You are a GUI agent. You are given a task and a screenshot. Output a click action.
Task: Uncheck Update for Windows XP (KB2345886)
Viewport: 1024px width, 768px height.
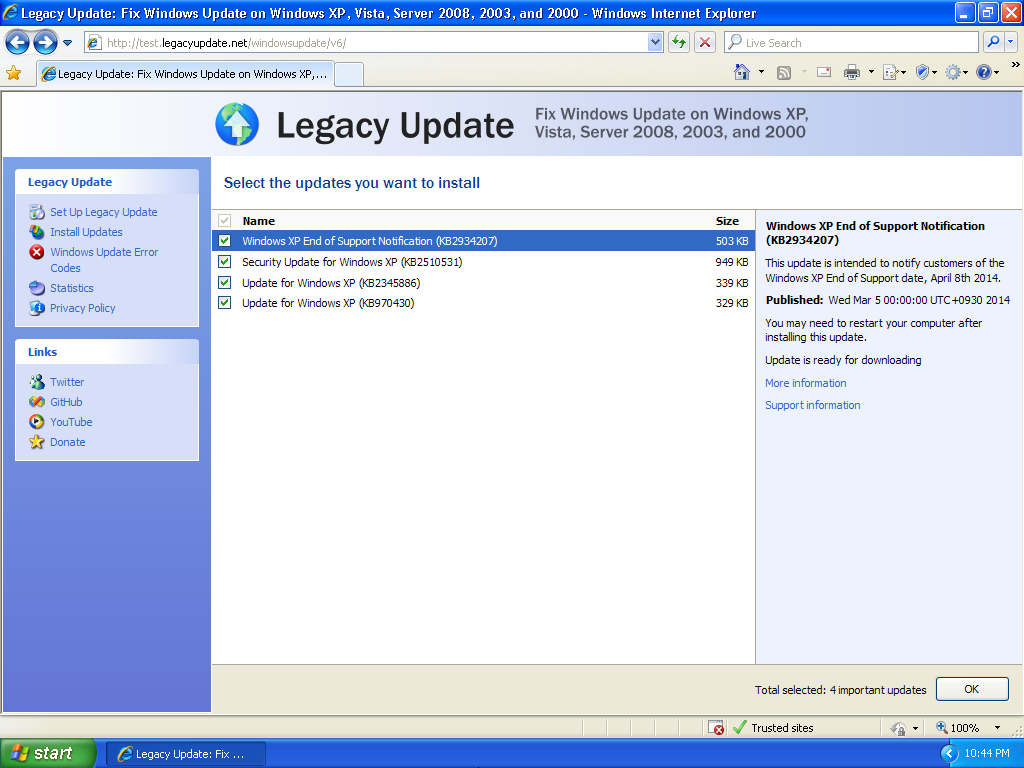(225, 283)
